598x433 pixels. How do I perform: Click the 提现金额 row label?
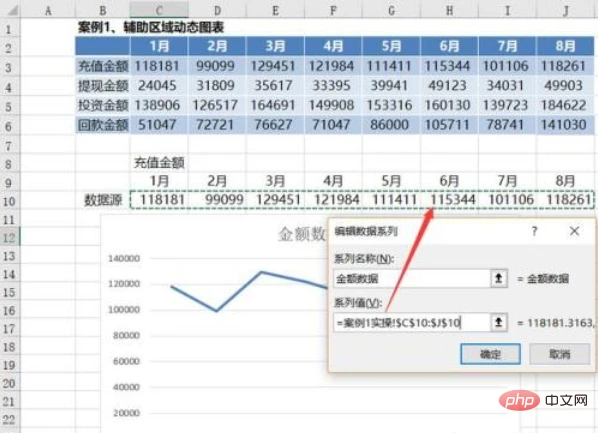point(103,85)
